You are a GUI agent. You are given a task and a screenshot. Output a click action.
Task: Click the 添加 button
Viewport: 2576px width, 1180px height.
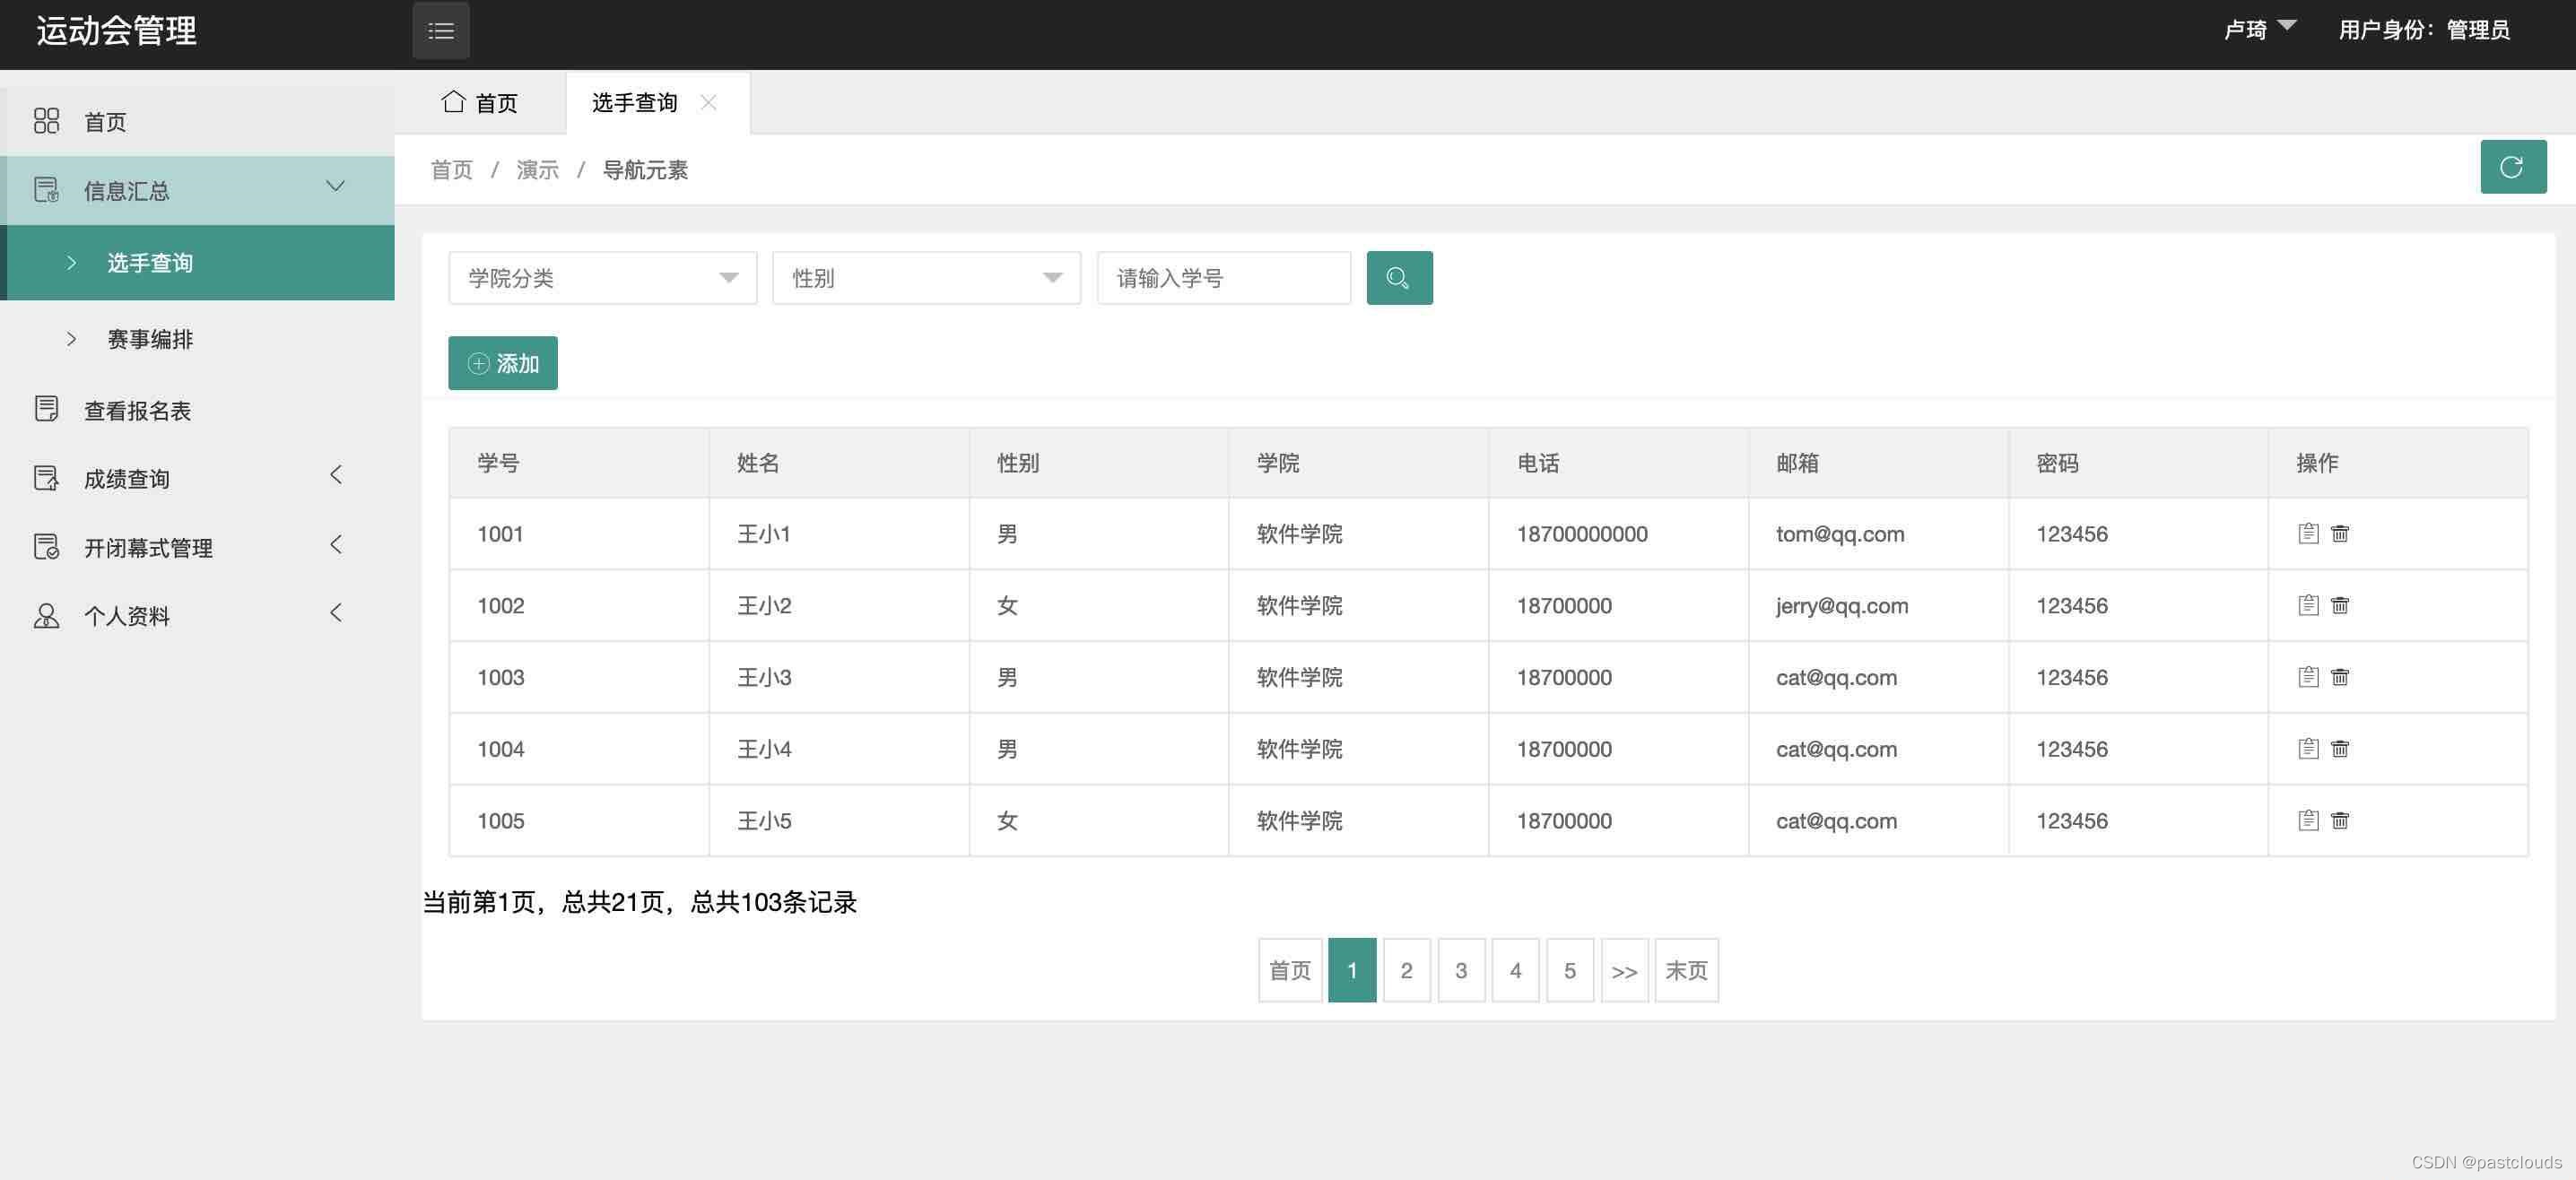pos(503,363)
